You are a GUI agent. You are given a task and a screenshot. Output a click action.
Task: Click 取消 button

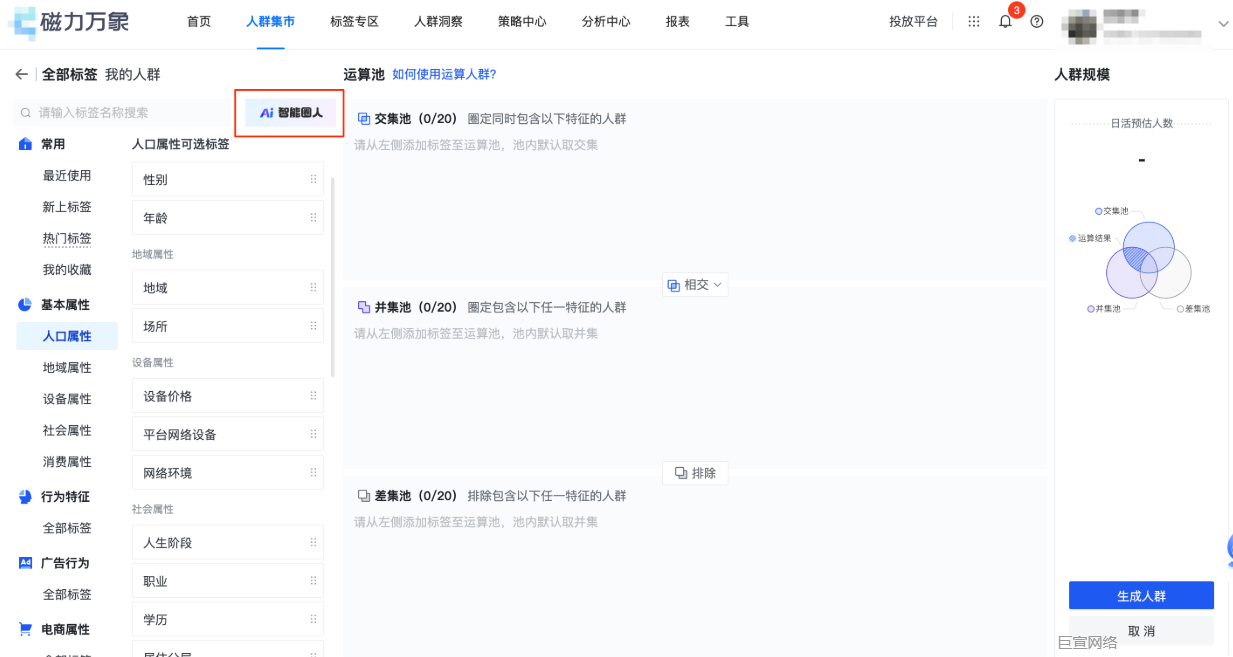tap(1141, 631)
